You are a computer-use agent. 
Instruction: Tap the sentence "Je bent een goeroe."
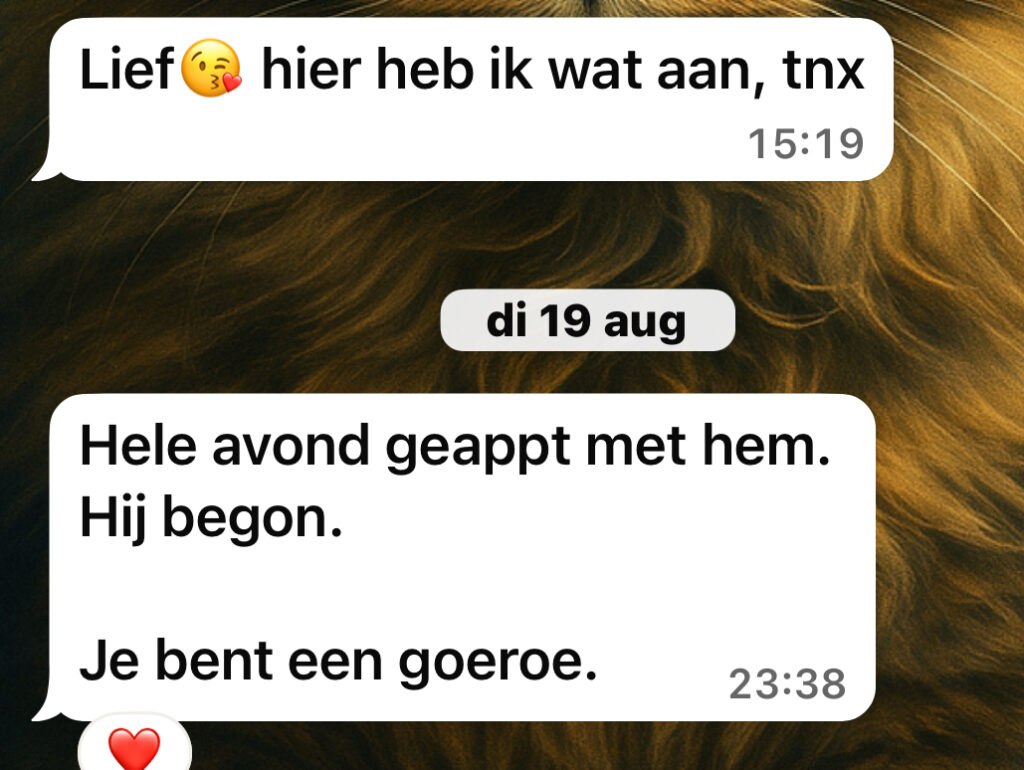tap(338, 662)
